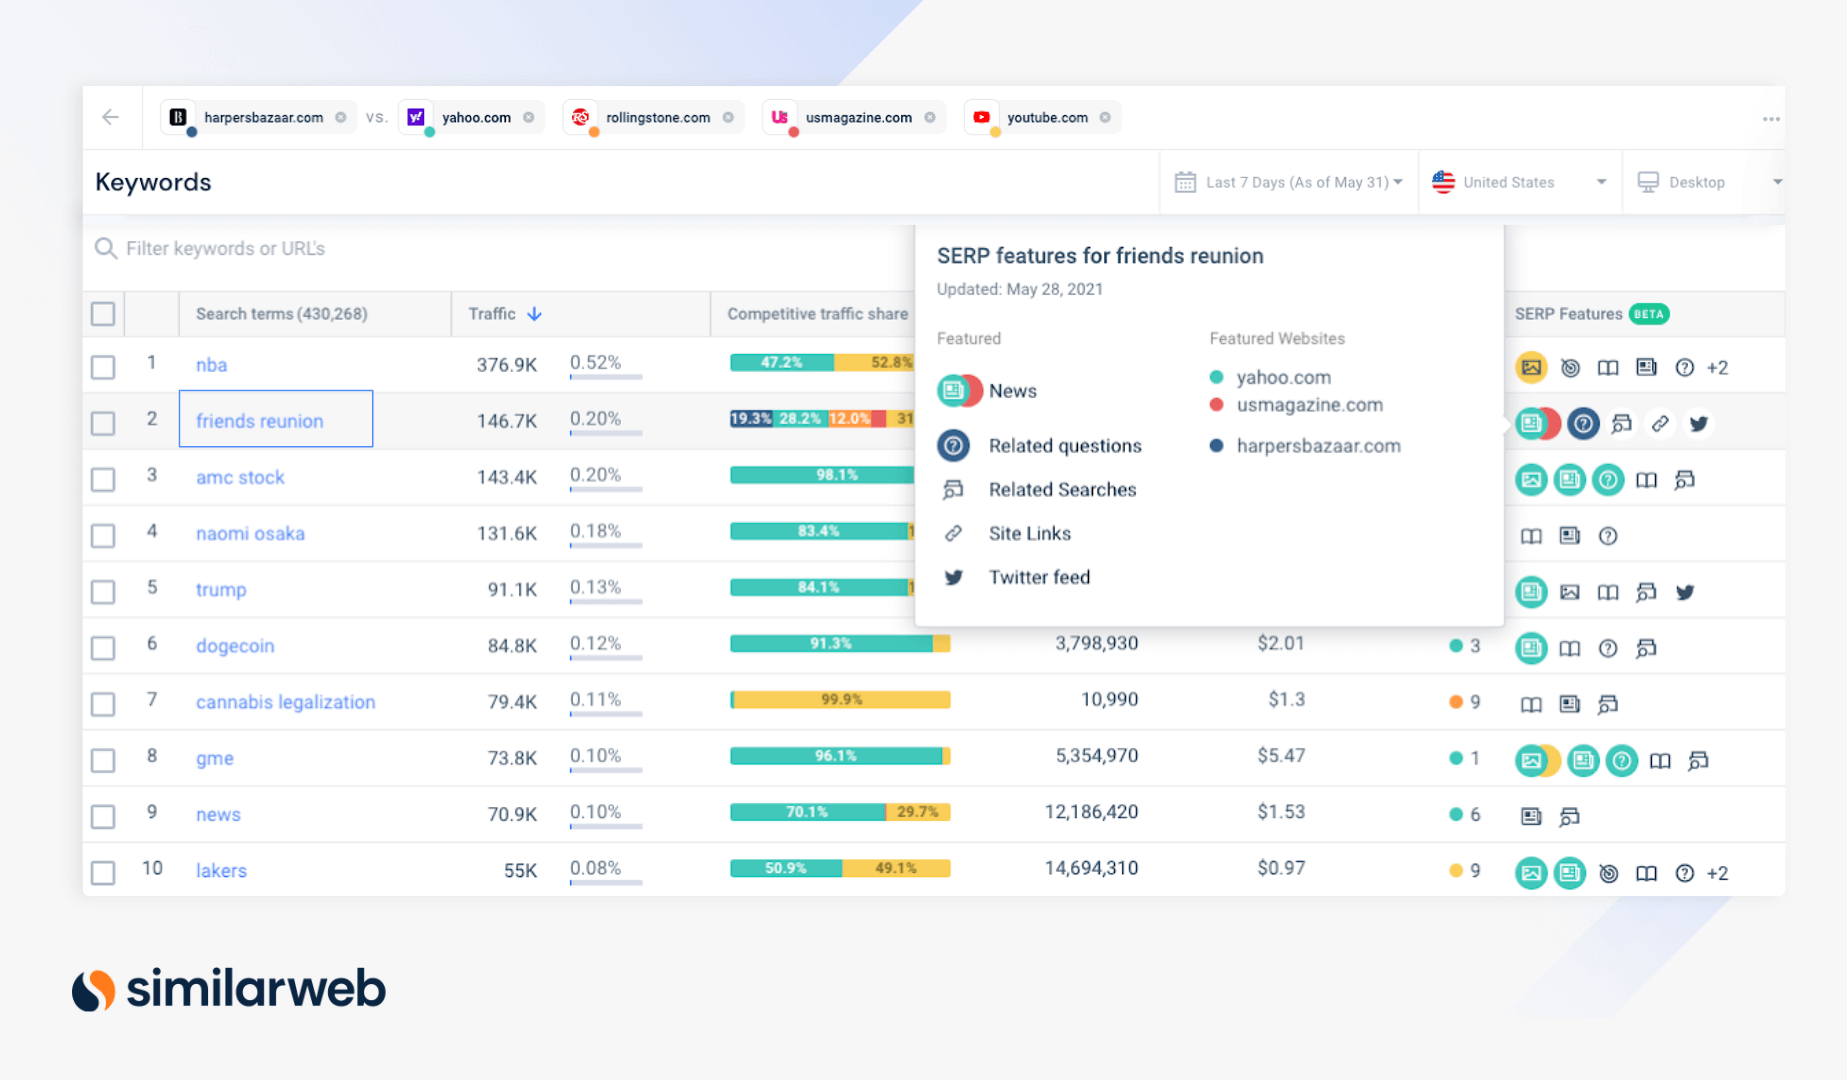Toggle the select-all checkbox in header

103,314
